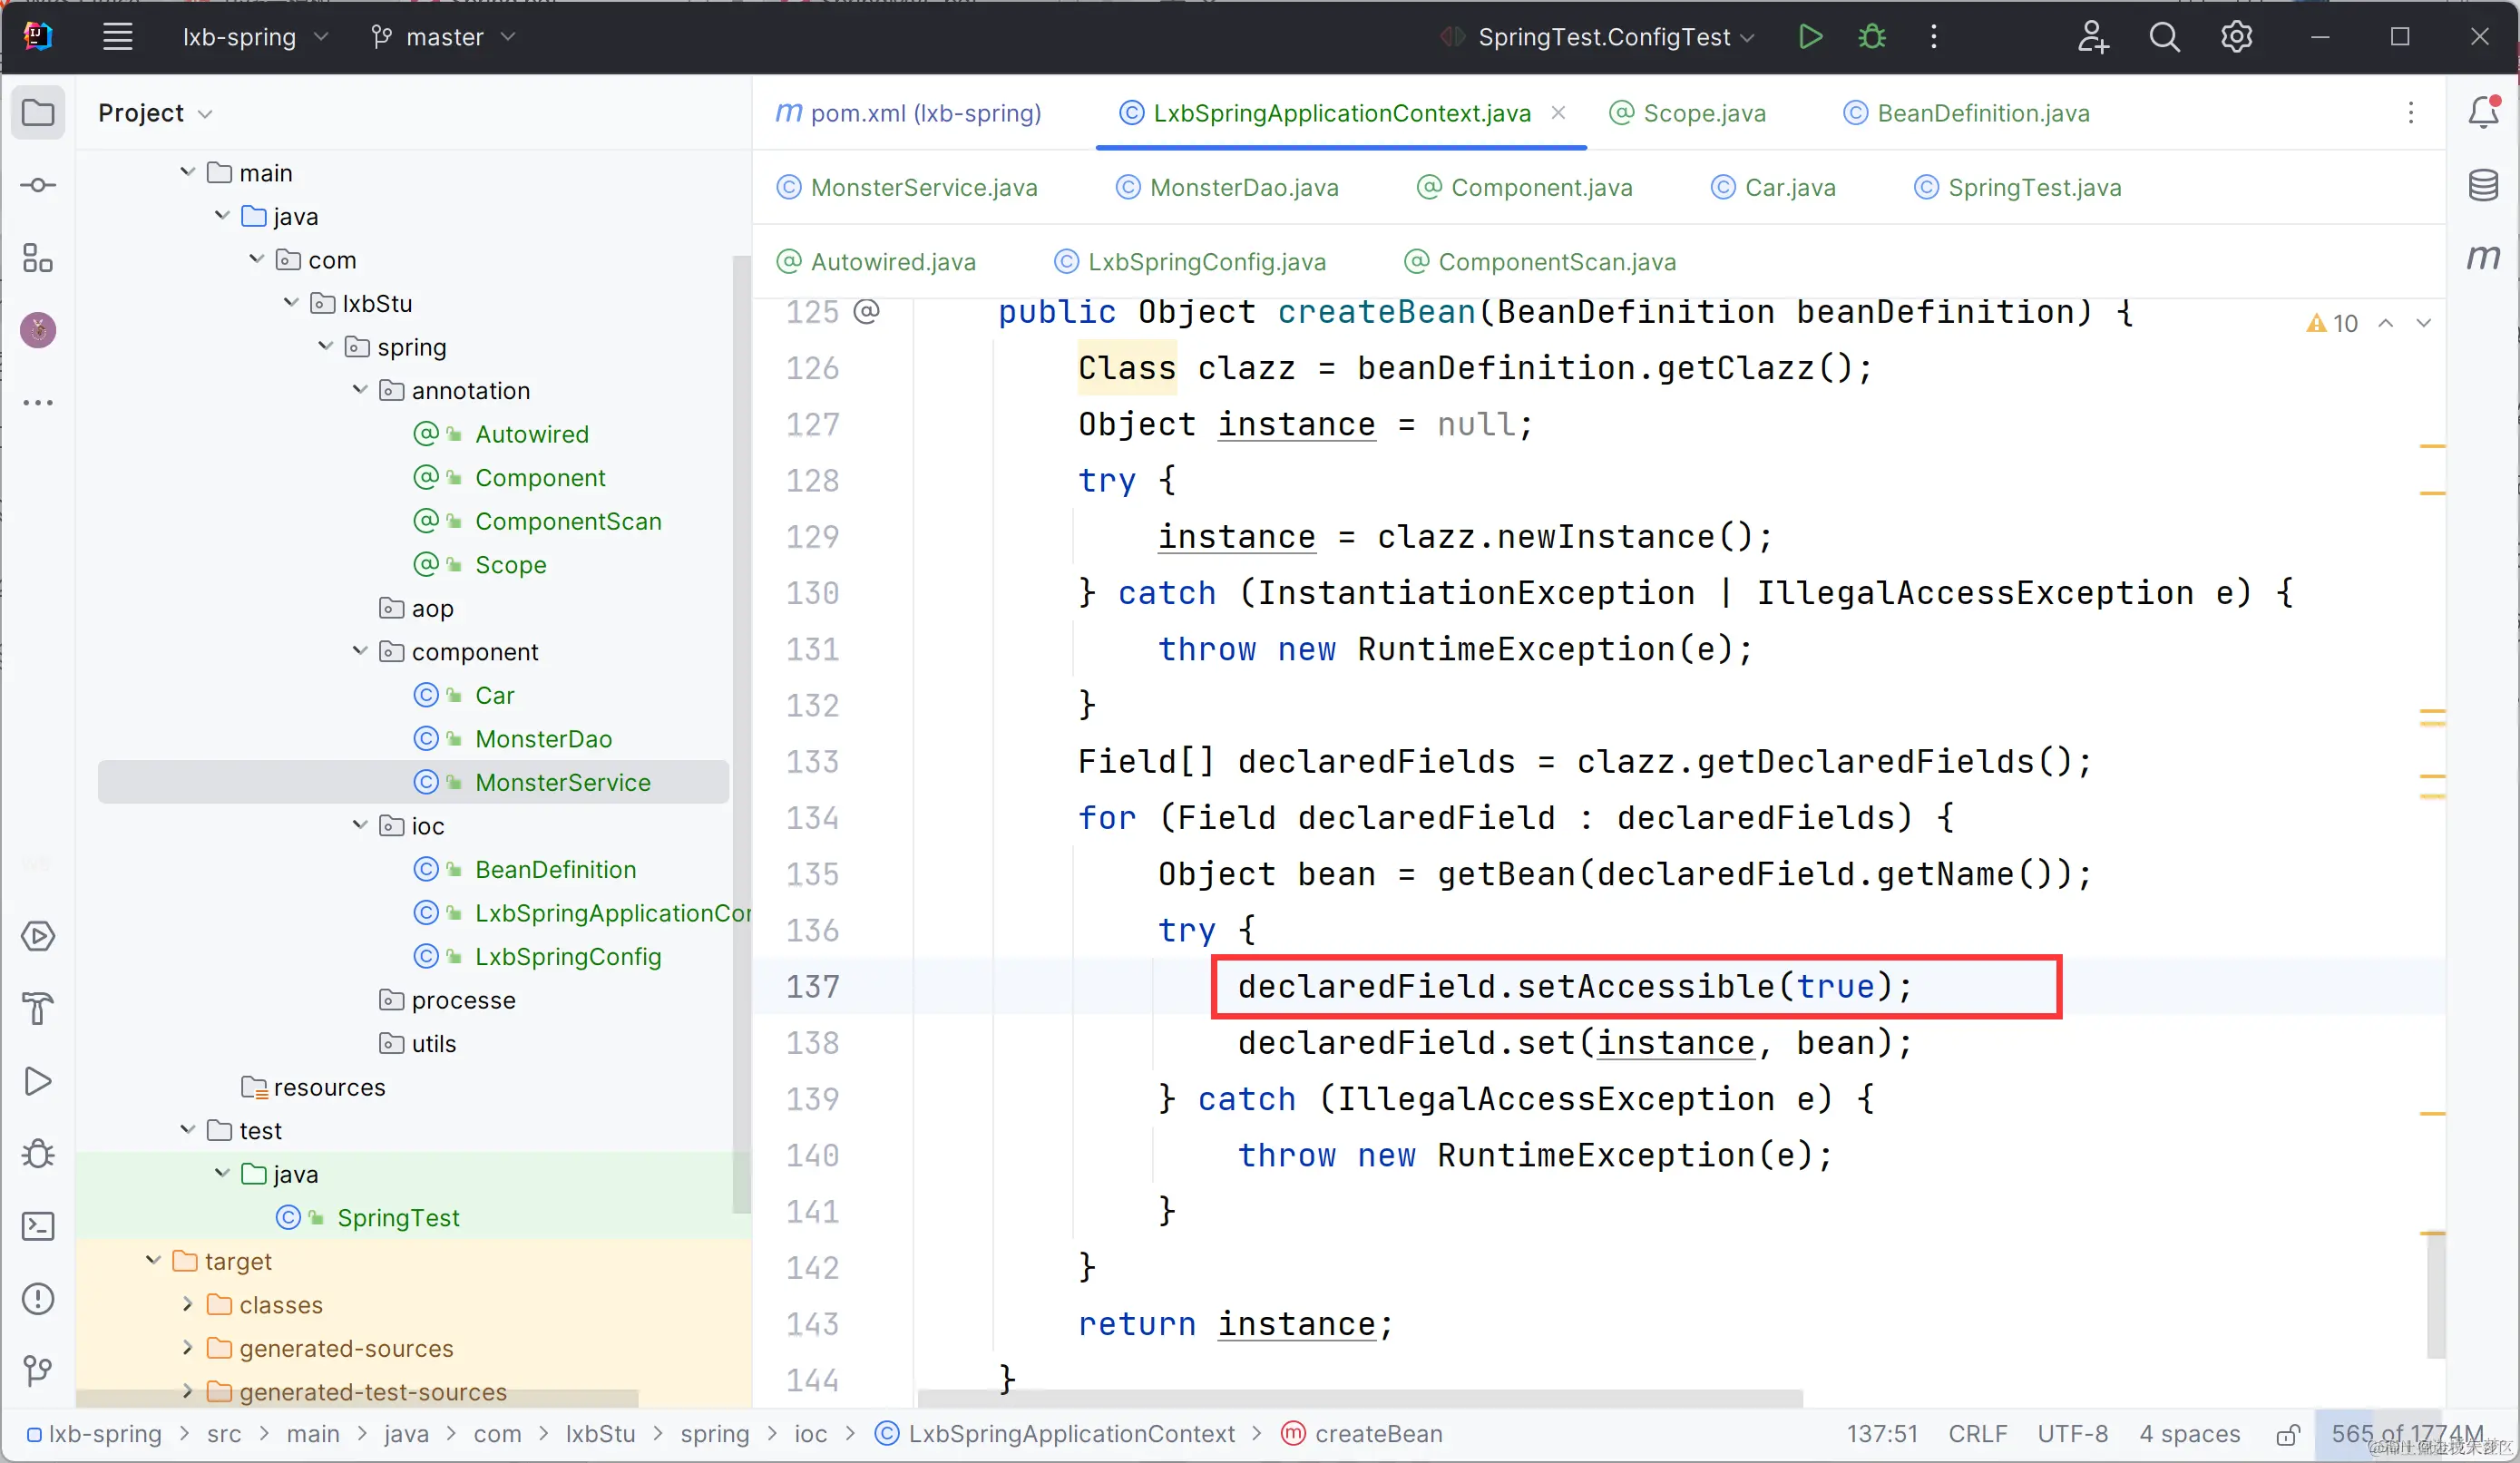The width and height of the screenshot is (2520, 1463).
Task: Open the Problems tool window
Action: coord(38,1299)
